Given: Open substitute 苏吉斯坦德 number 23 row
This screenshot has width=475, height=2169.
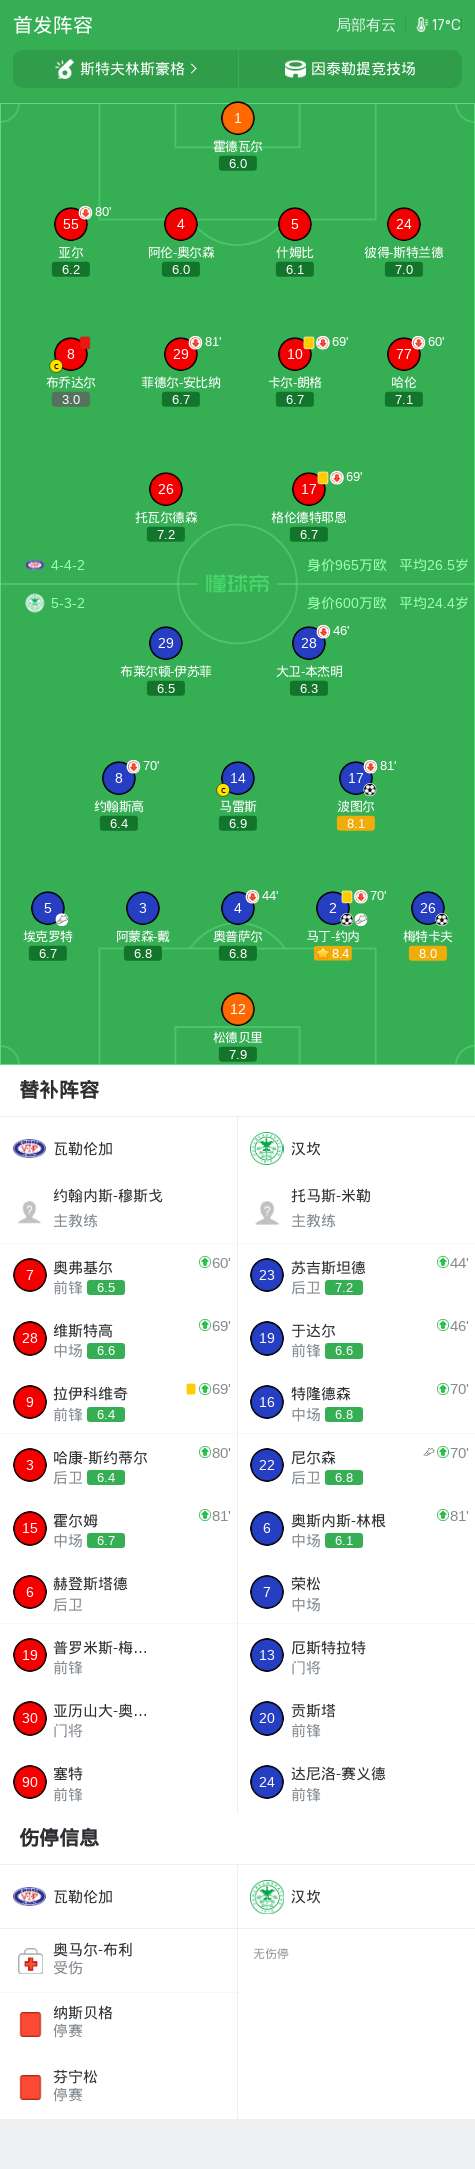Looking at the screenshot, I should tap(356, 1276).
